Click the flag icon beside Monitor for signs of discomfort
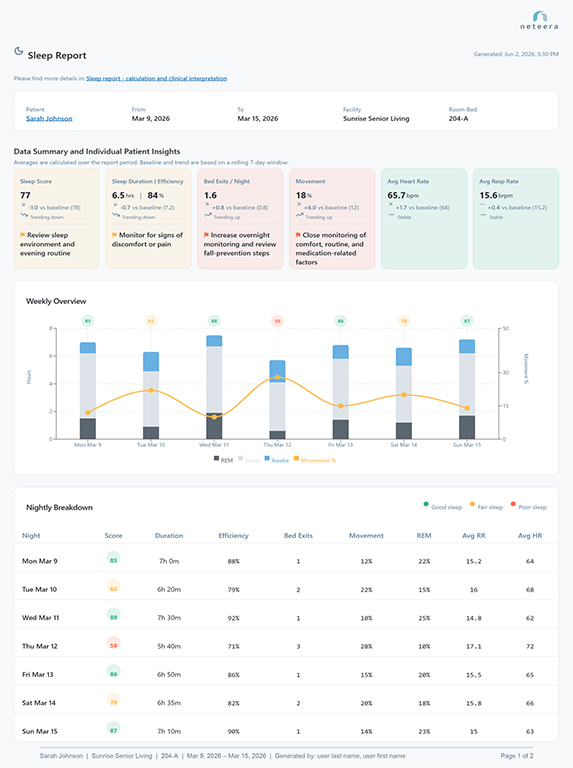573x768 pixels. [115, 235]
